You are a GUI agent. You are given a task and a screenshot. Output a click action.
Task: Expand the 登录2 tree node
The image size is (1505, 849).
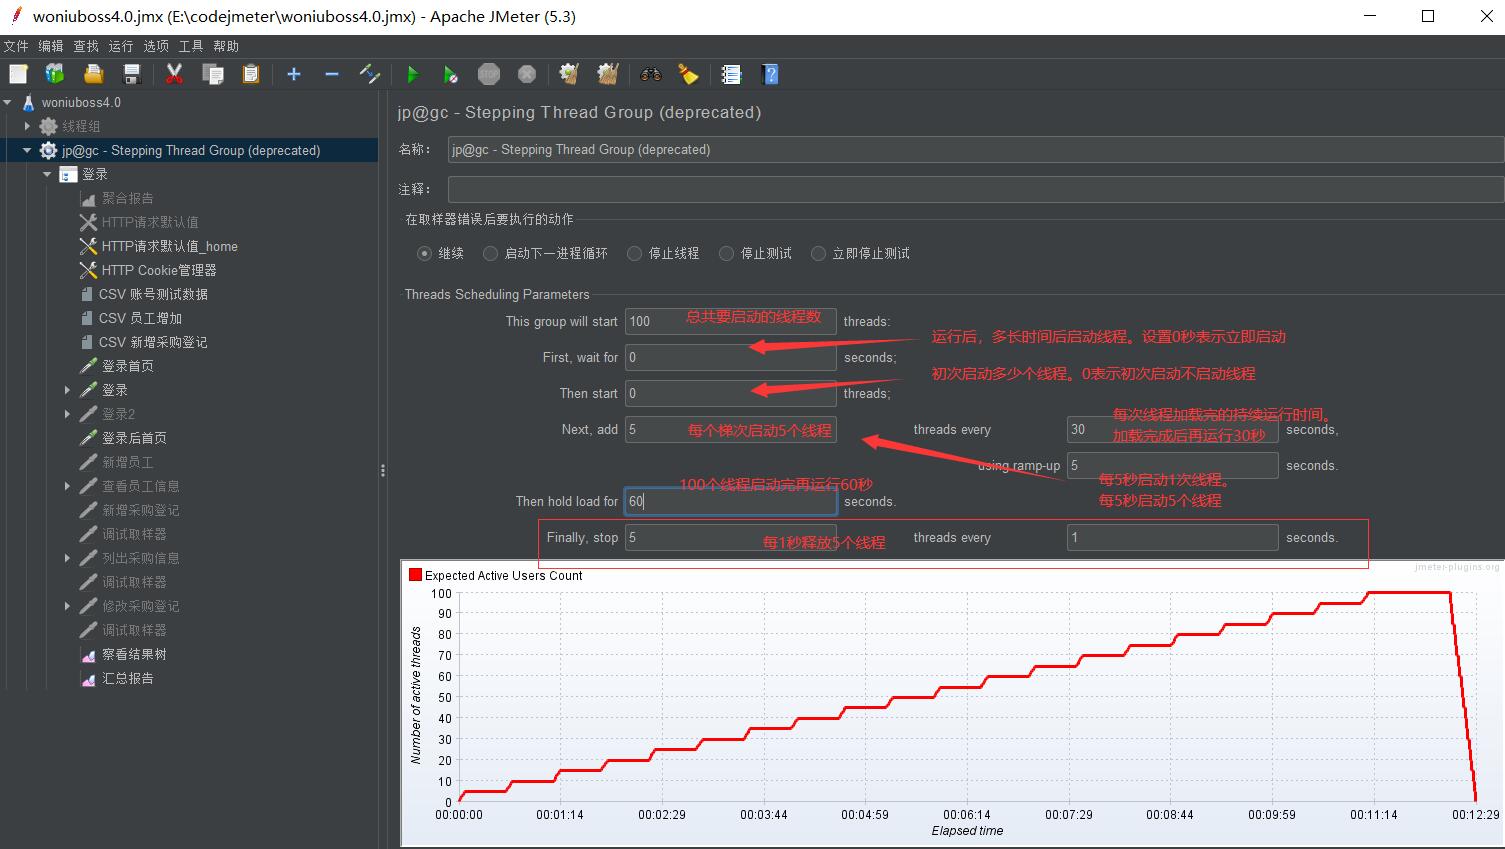67,414
